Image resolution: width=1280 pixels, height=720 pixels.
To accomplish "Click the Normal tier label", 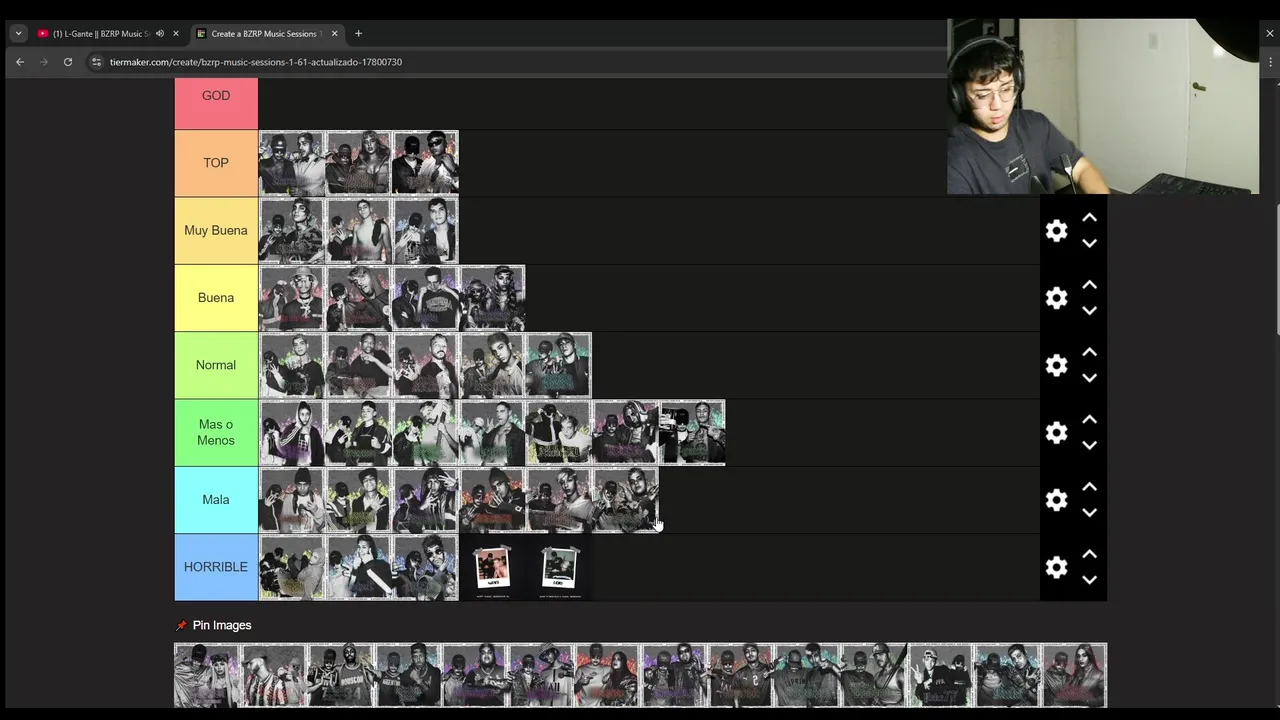I will tap(216, 365).
